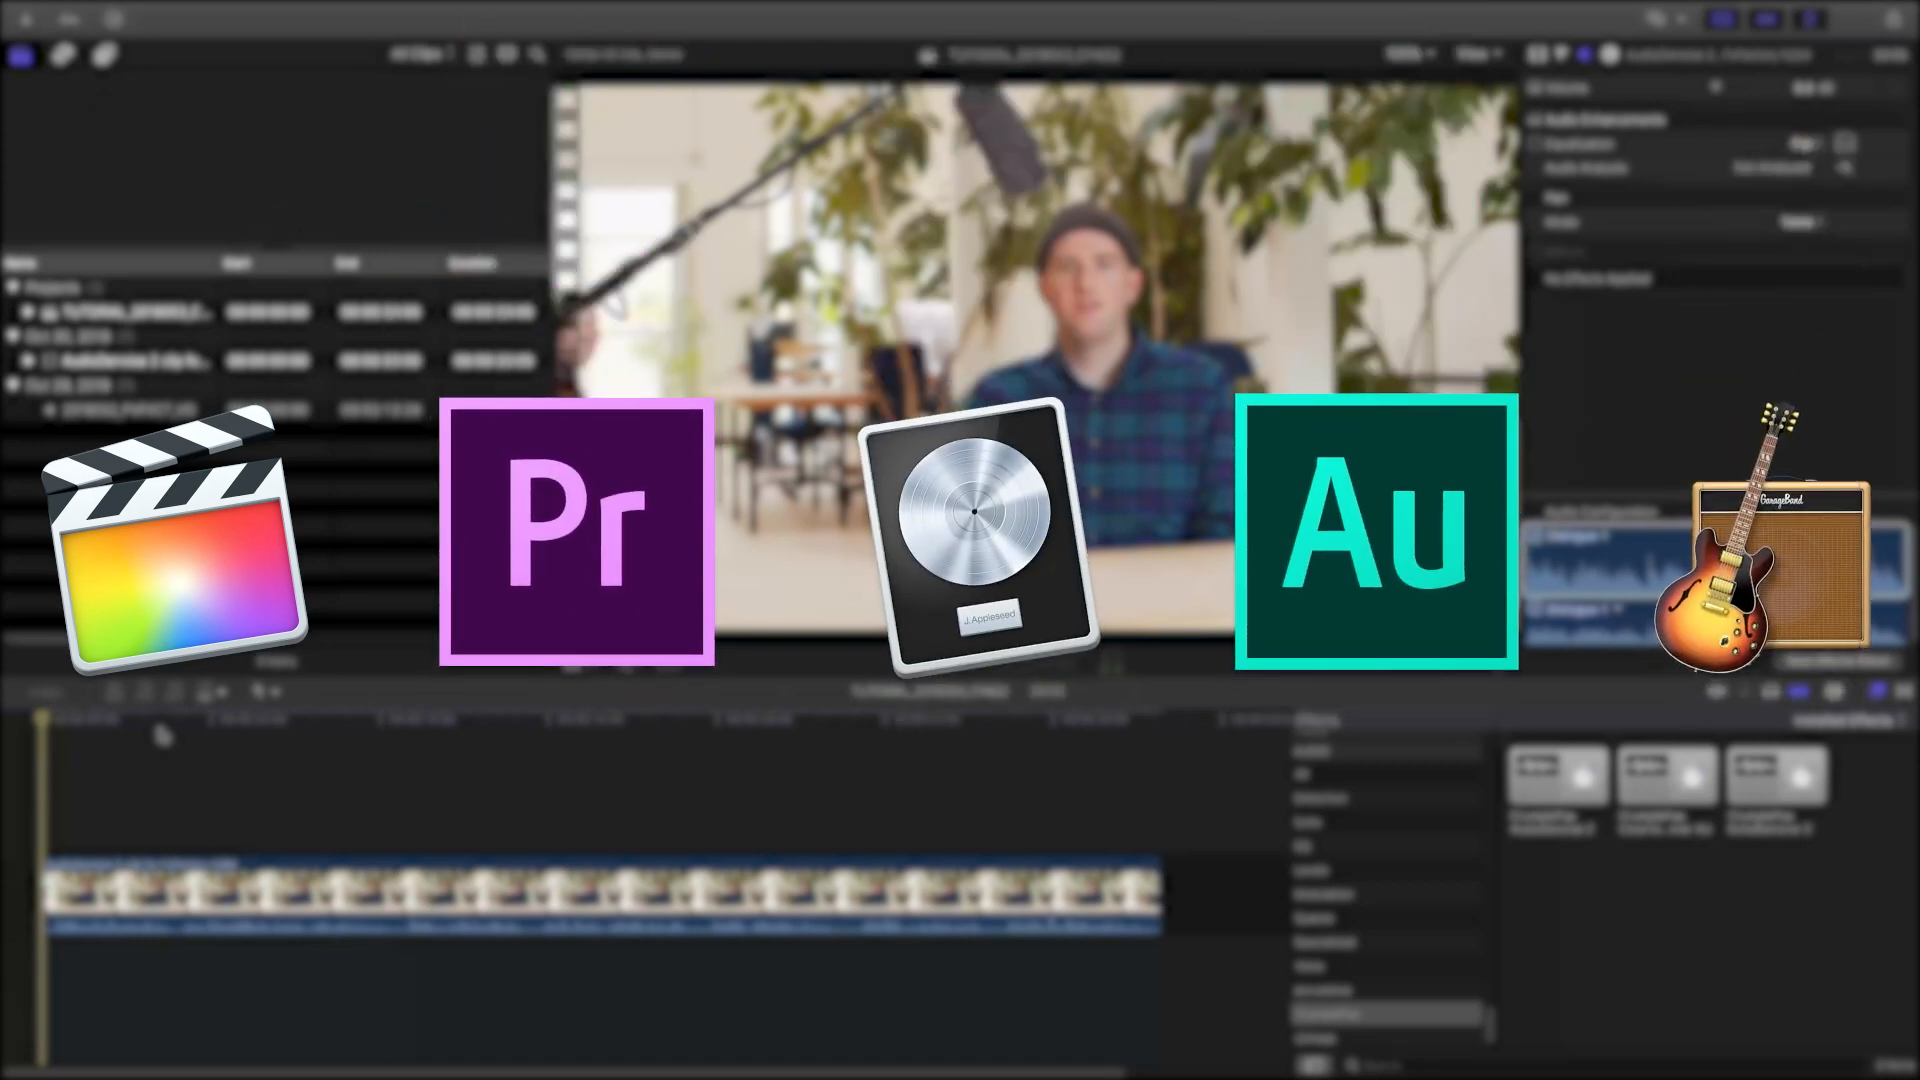
Task: Open the Pan Mode dropdown
Action: [1801, 222]
